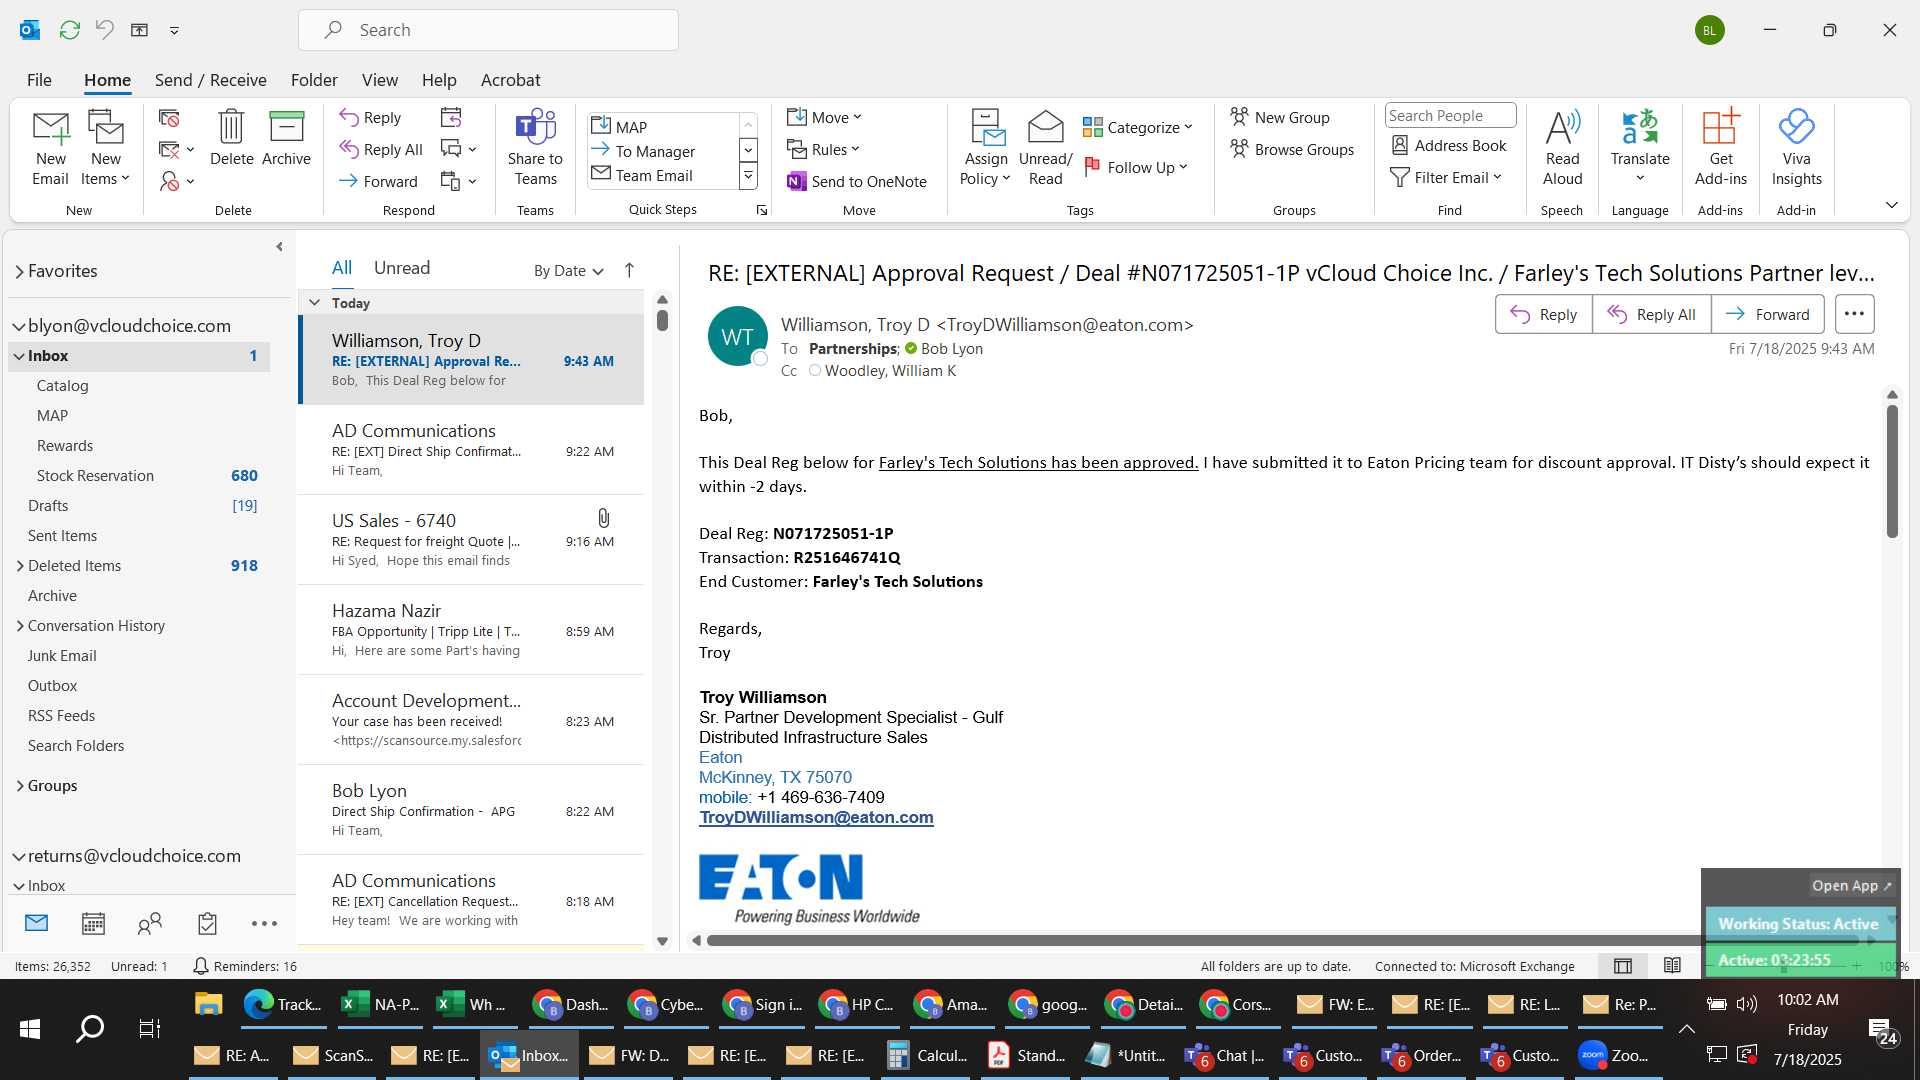Expand the Favorites folder group
The width and height of the screenshot is (1920, 1080).
(x=19, y=271)
